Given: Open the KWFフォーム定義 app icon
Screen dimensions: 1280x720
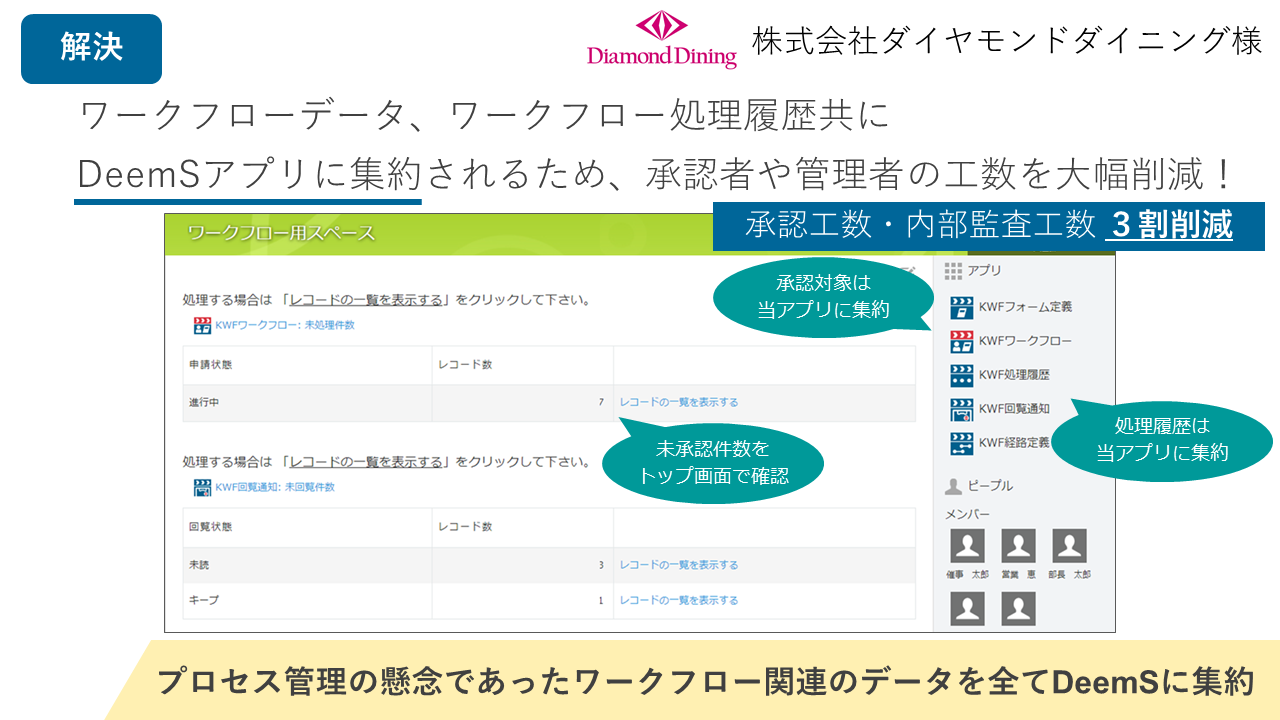Looking at the screenshot, I should [x=961, y=307].
